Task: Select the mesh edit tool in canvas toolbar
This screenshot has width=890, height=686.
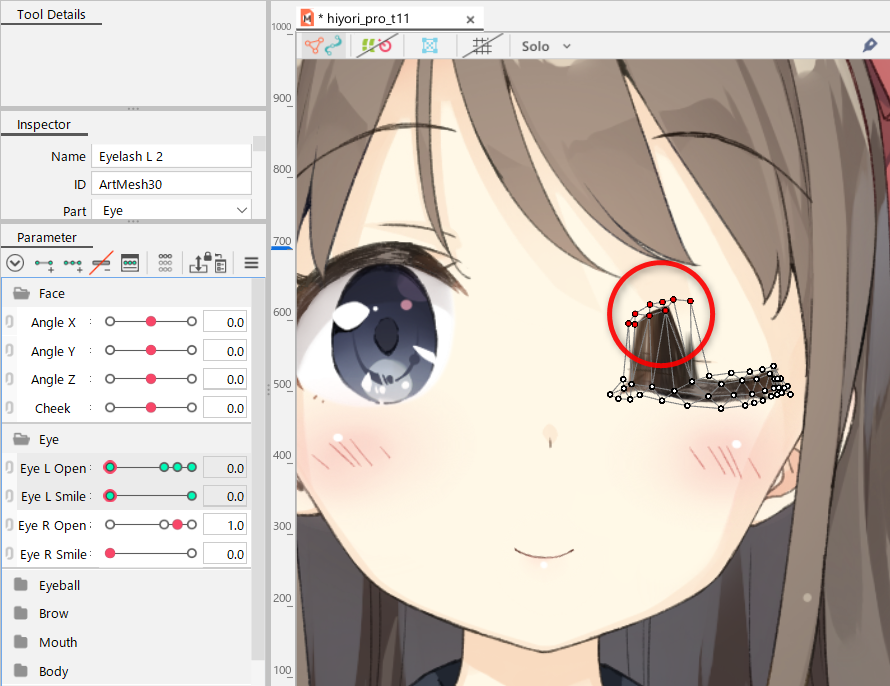Action: click(322, 46)
